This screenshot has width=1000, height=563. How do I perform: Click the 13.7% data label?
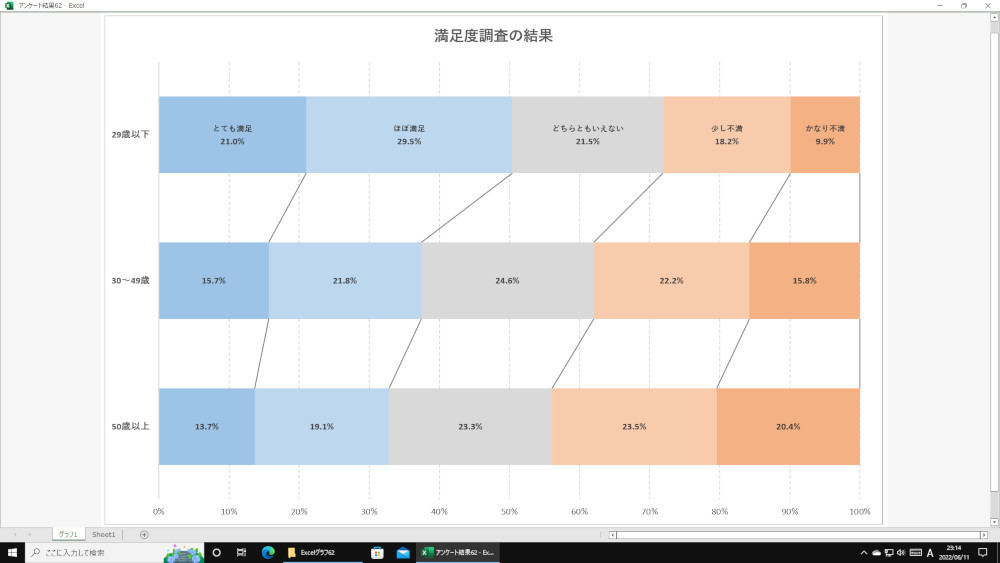click(x=207, y=427)
